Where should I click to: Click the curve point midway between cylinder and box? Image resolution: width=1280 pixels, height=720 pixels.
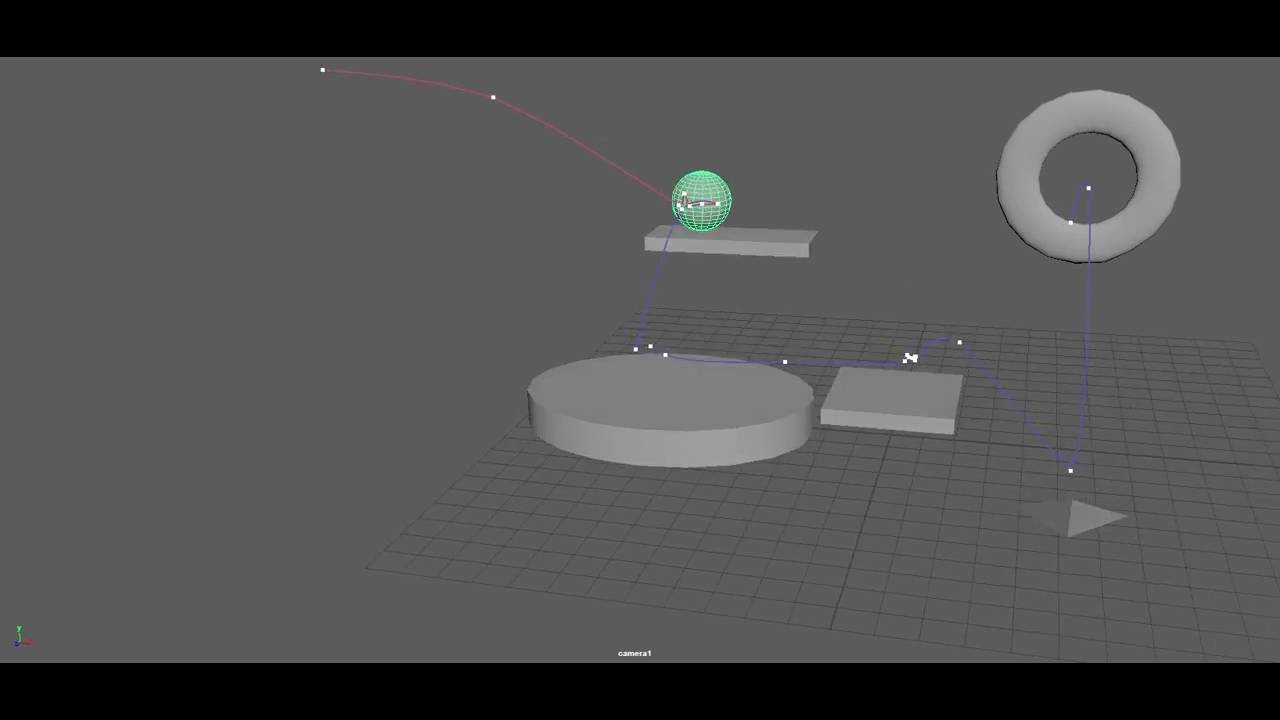click(x=785, y=362)
